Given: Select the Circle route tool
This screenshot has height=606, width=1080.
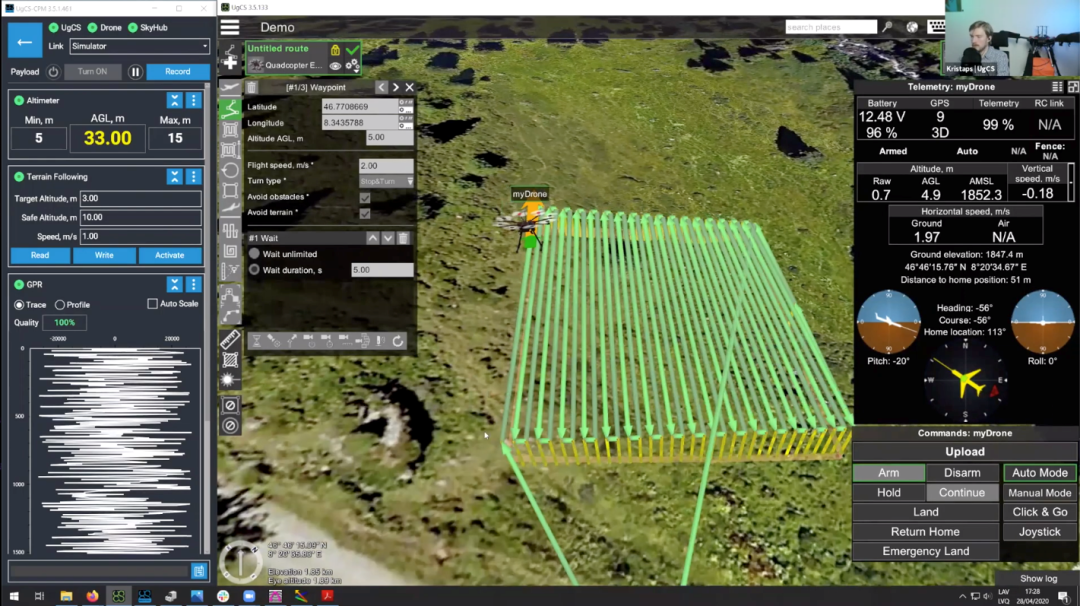Looking at the screenshot, I should [x=230, y=170].
